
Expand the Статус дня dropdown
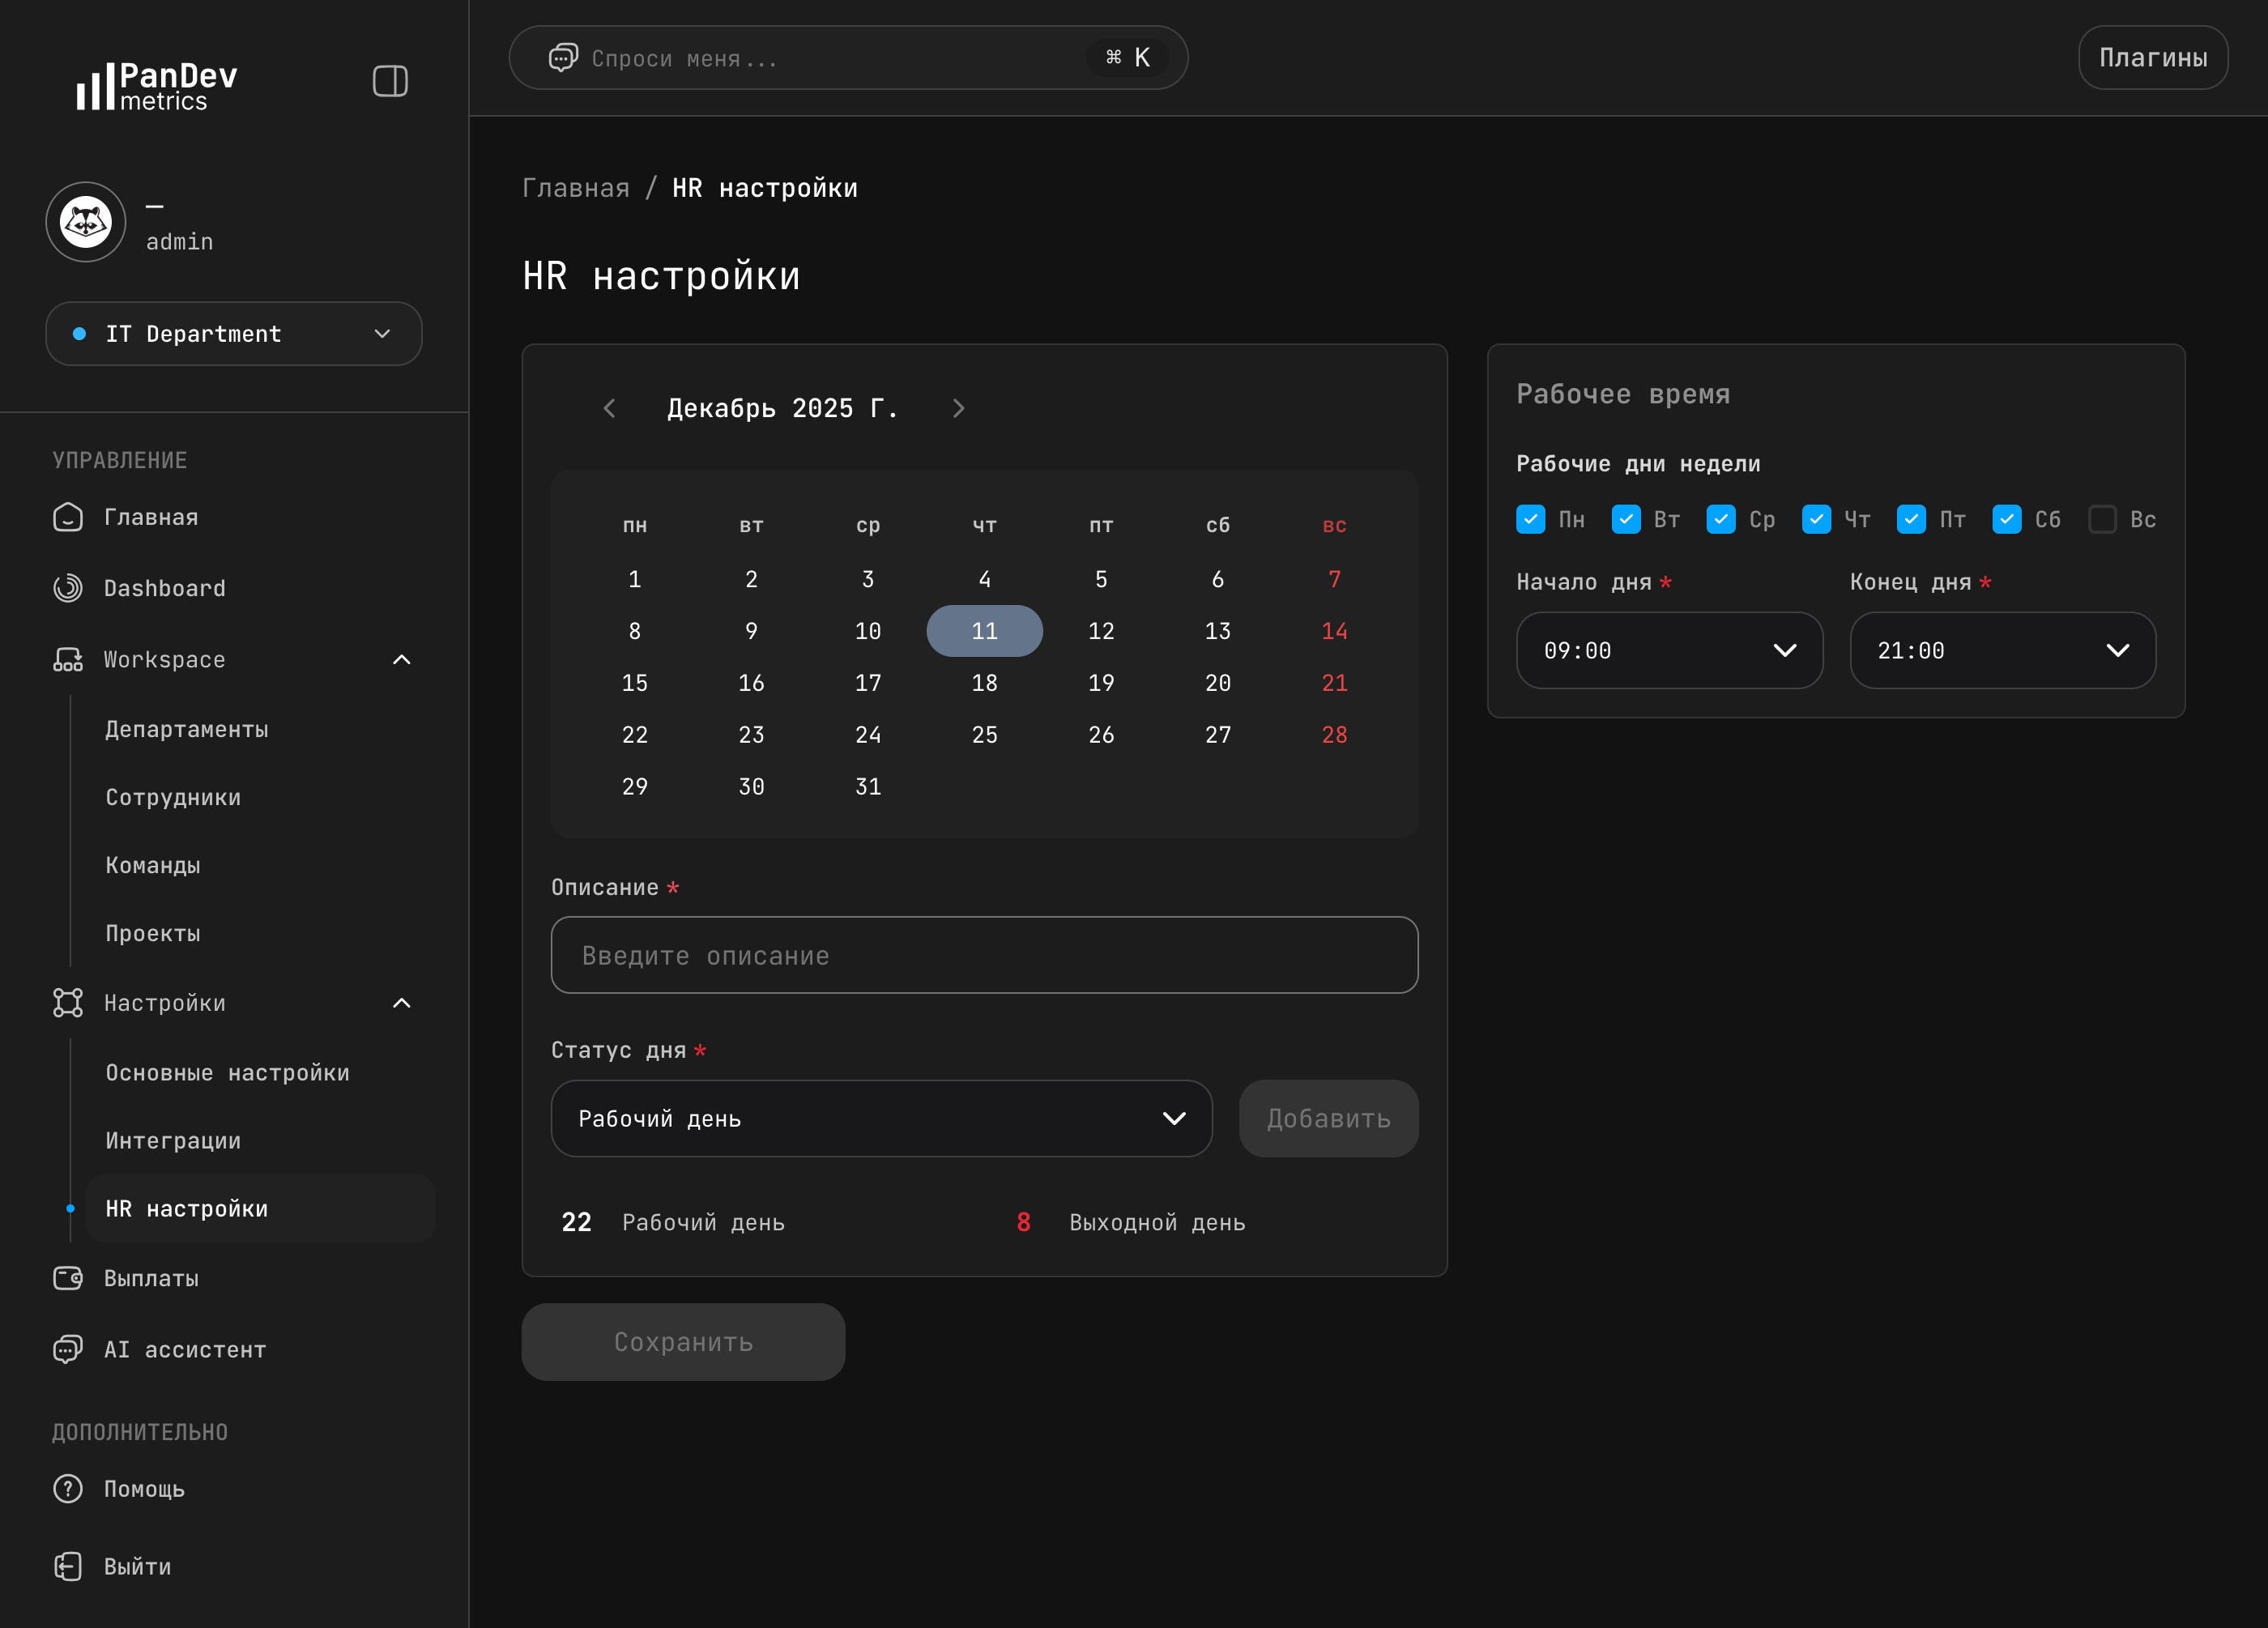click(881, 1118)
